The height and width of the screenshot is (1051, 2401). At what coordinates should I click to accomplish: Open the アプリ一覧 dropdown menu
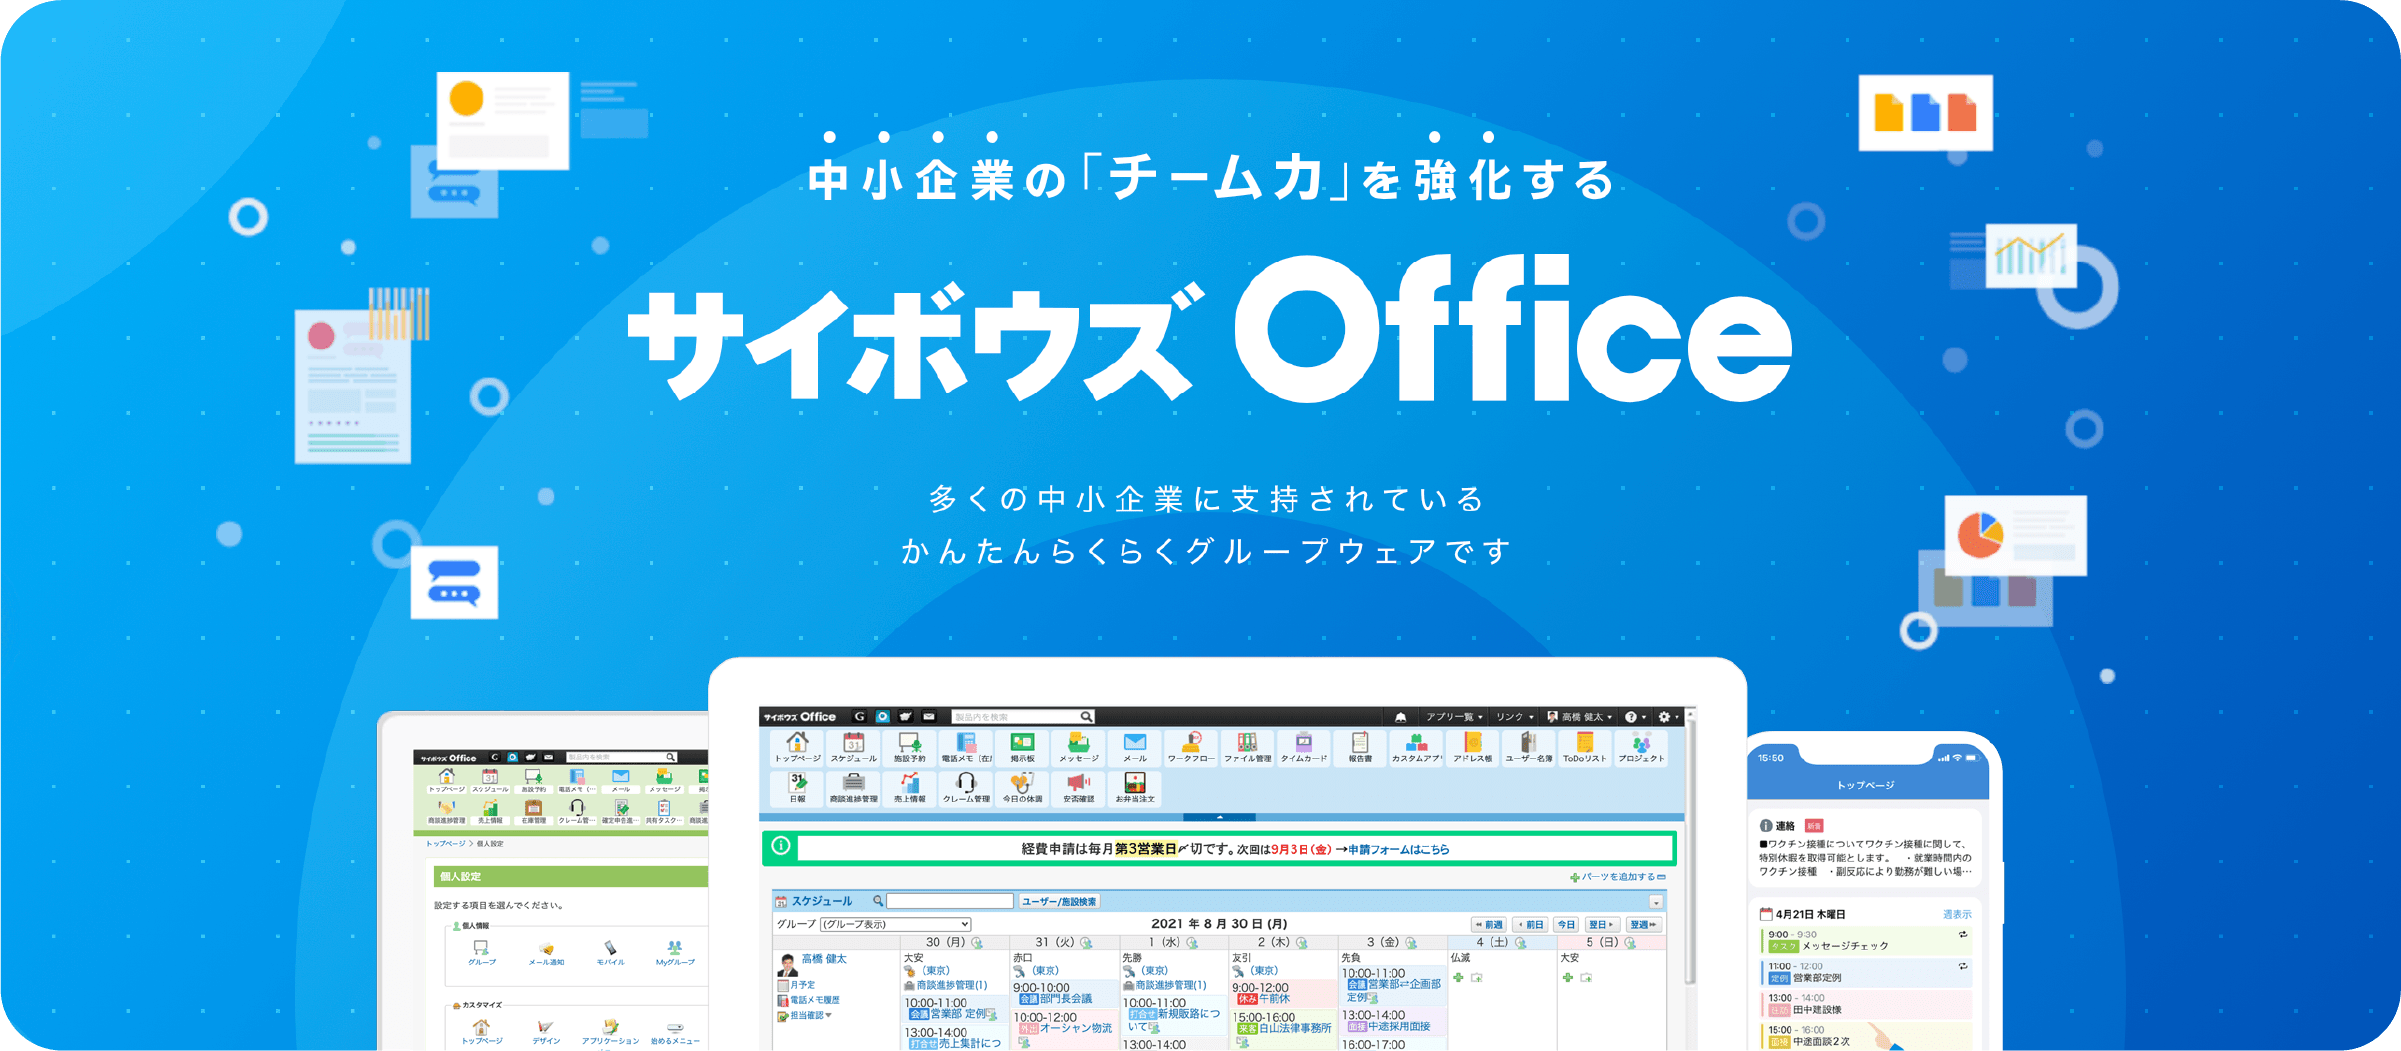(x=1454, y=717)
